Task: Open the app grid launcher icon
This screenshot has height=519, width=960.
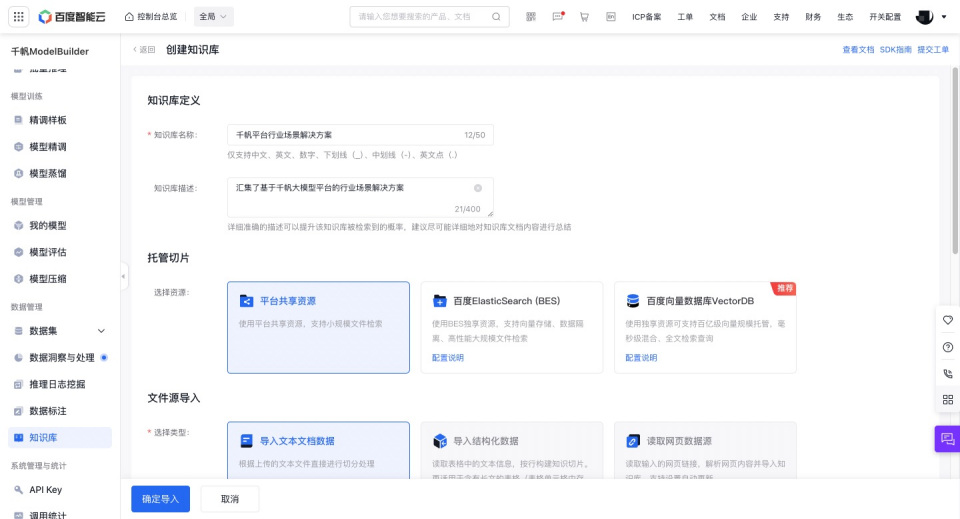Action: (x=19, y=17)
